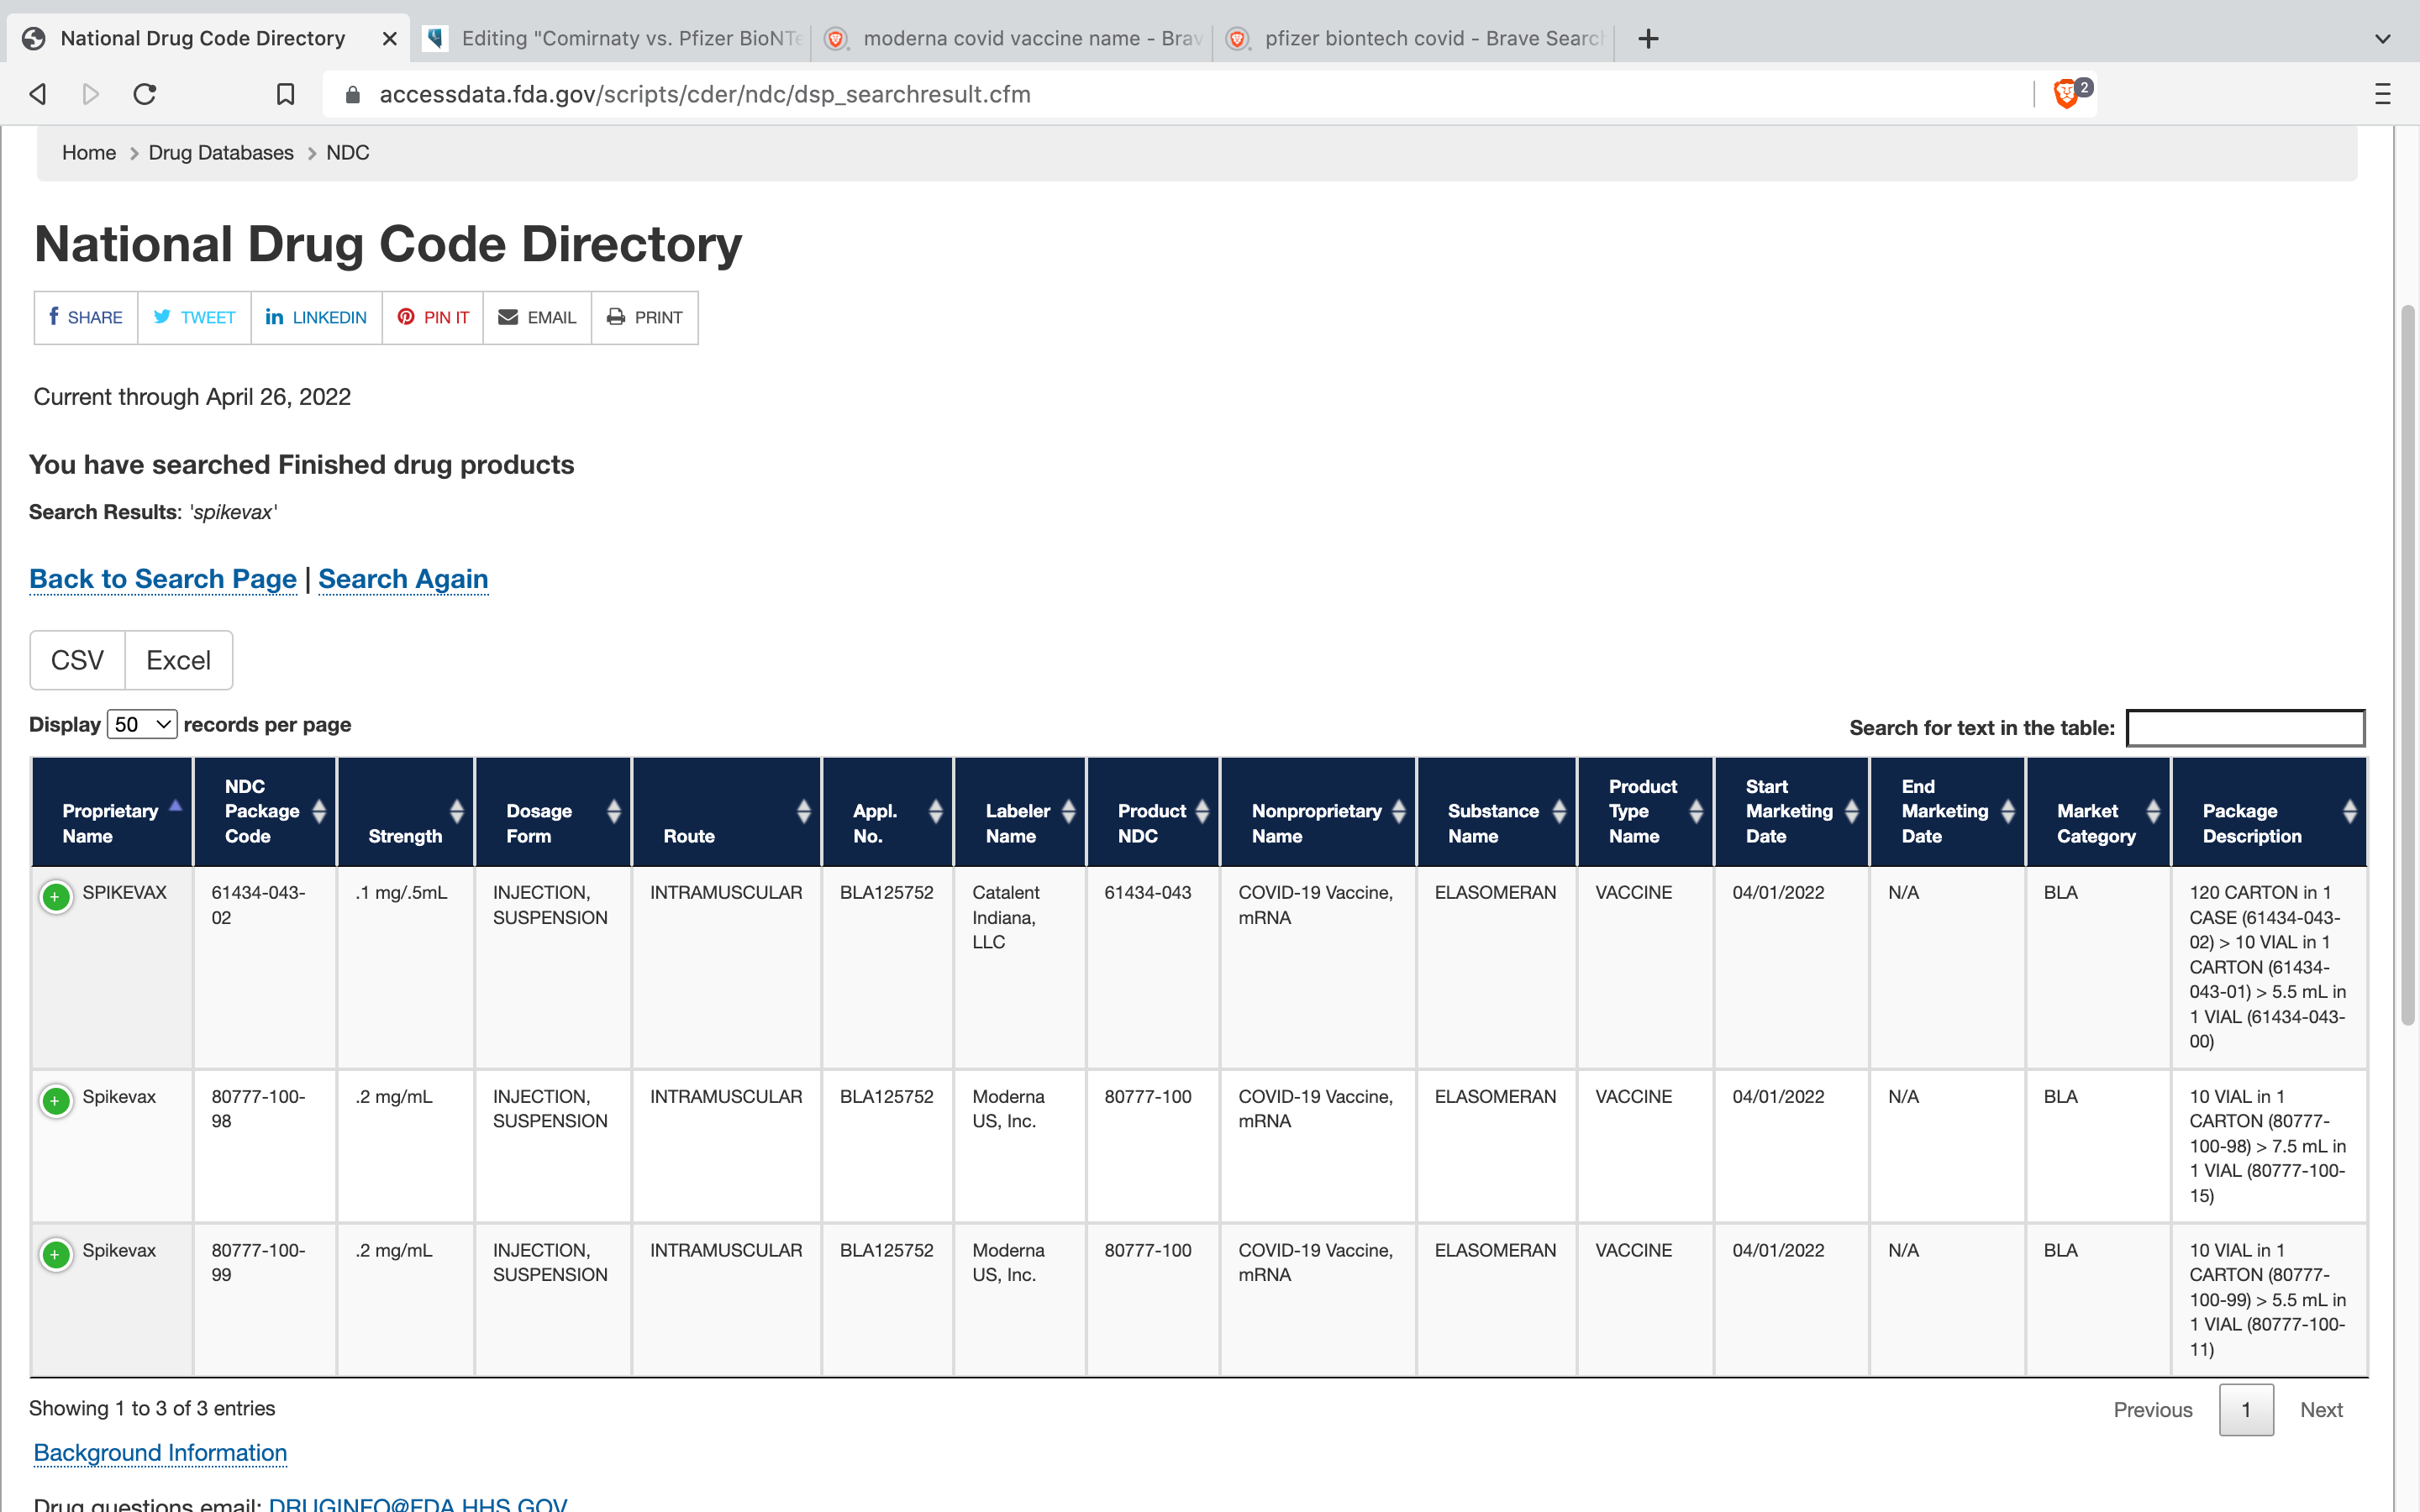Download results with Excel button

tap(178, 660)
